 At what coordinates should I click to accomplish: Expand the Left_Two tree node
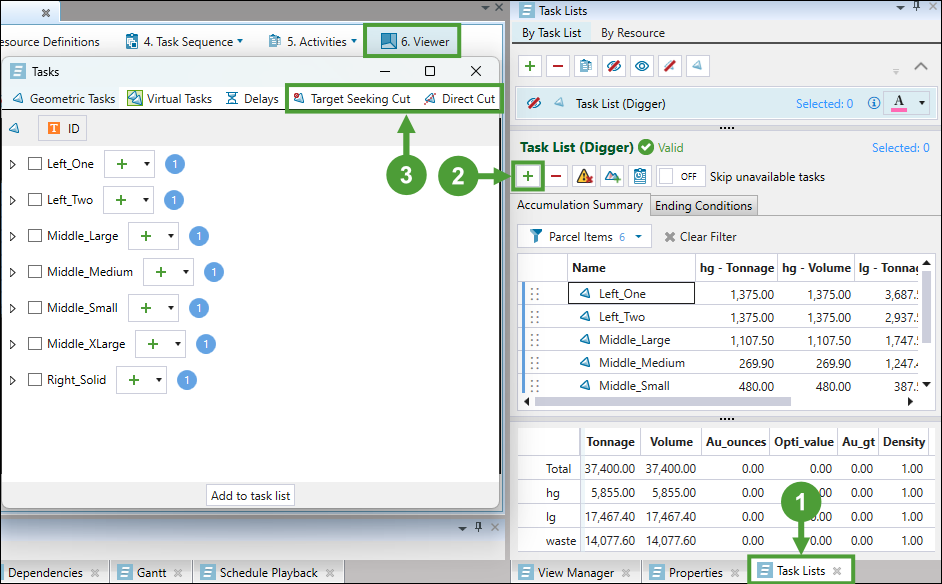pyautogui.click(x=13, y=200)
